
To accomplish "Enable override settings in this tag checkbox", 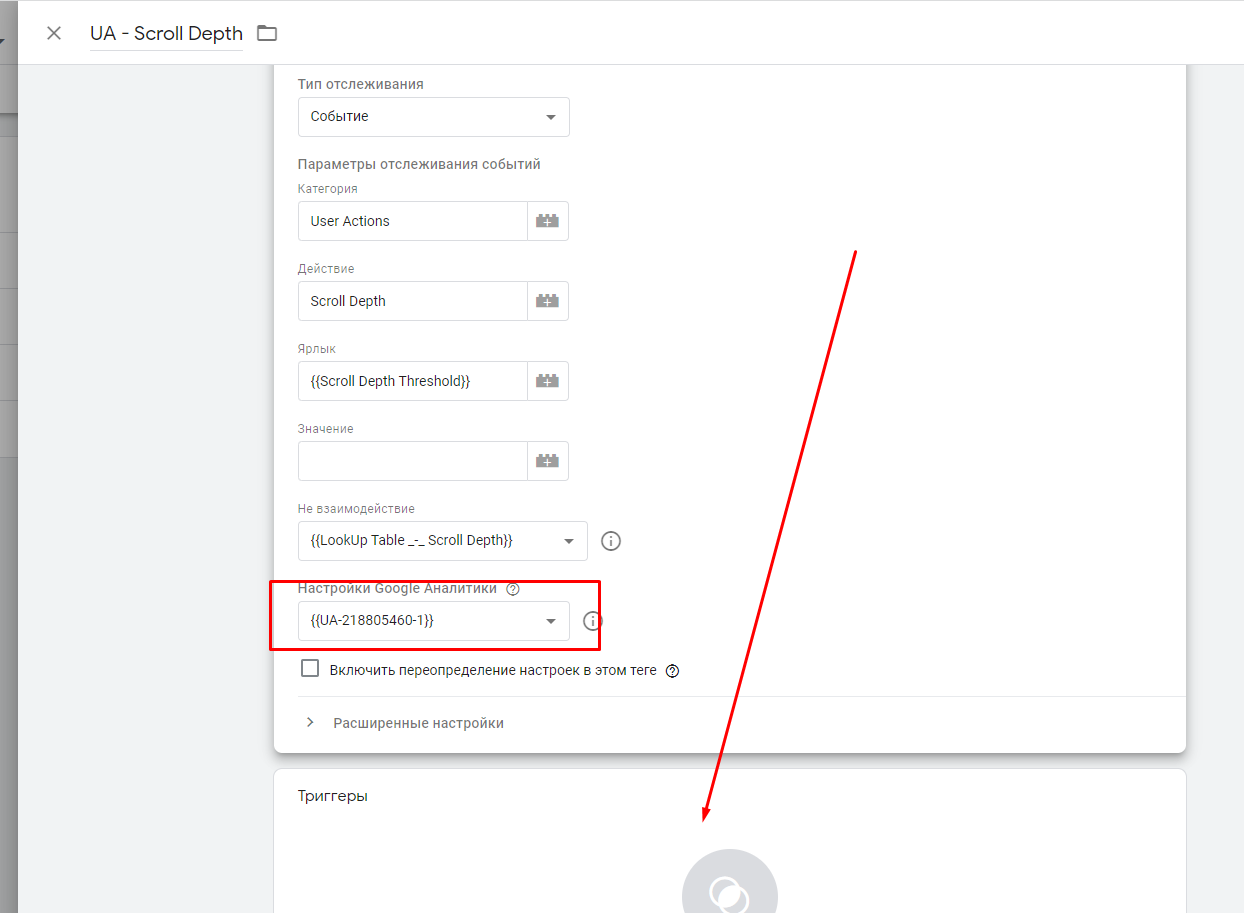I will tap(310, 669).
